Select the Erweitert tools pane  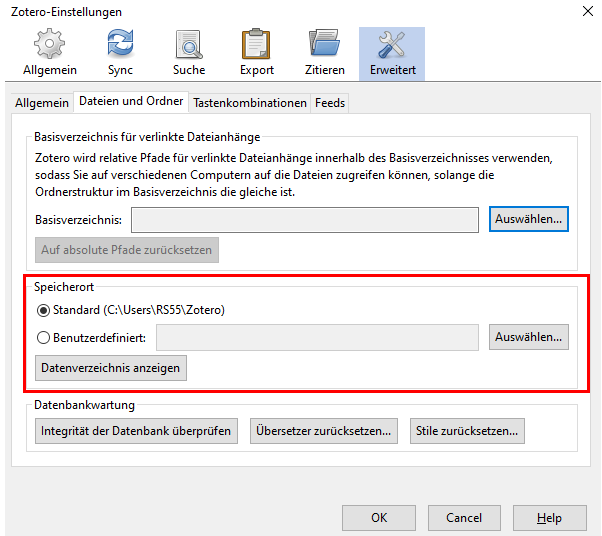point(392,53)
